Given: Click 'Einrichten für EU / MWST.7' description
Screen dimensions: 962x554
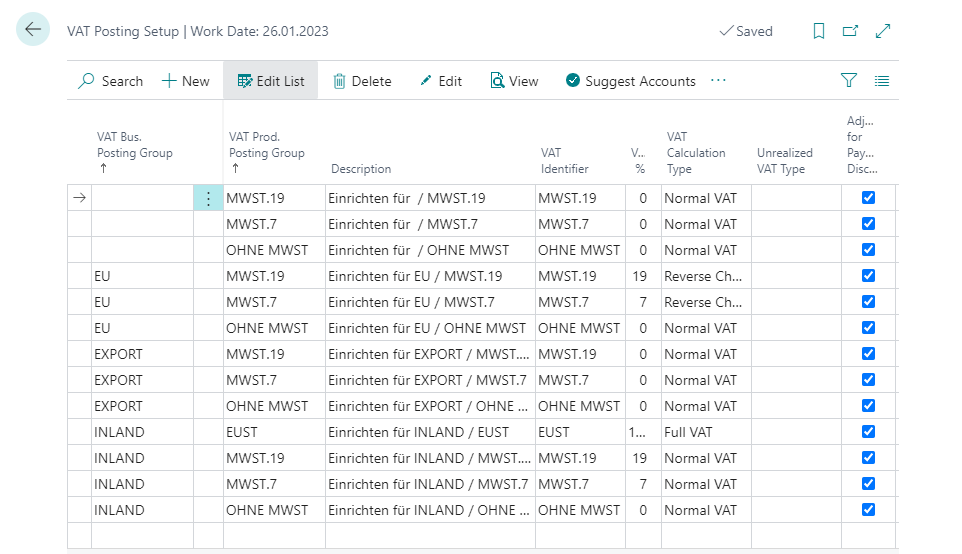Looking at the screenshot, I should click(x=430, y=302).
